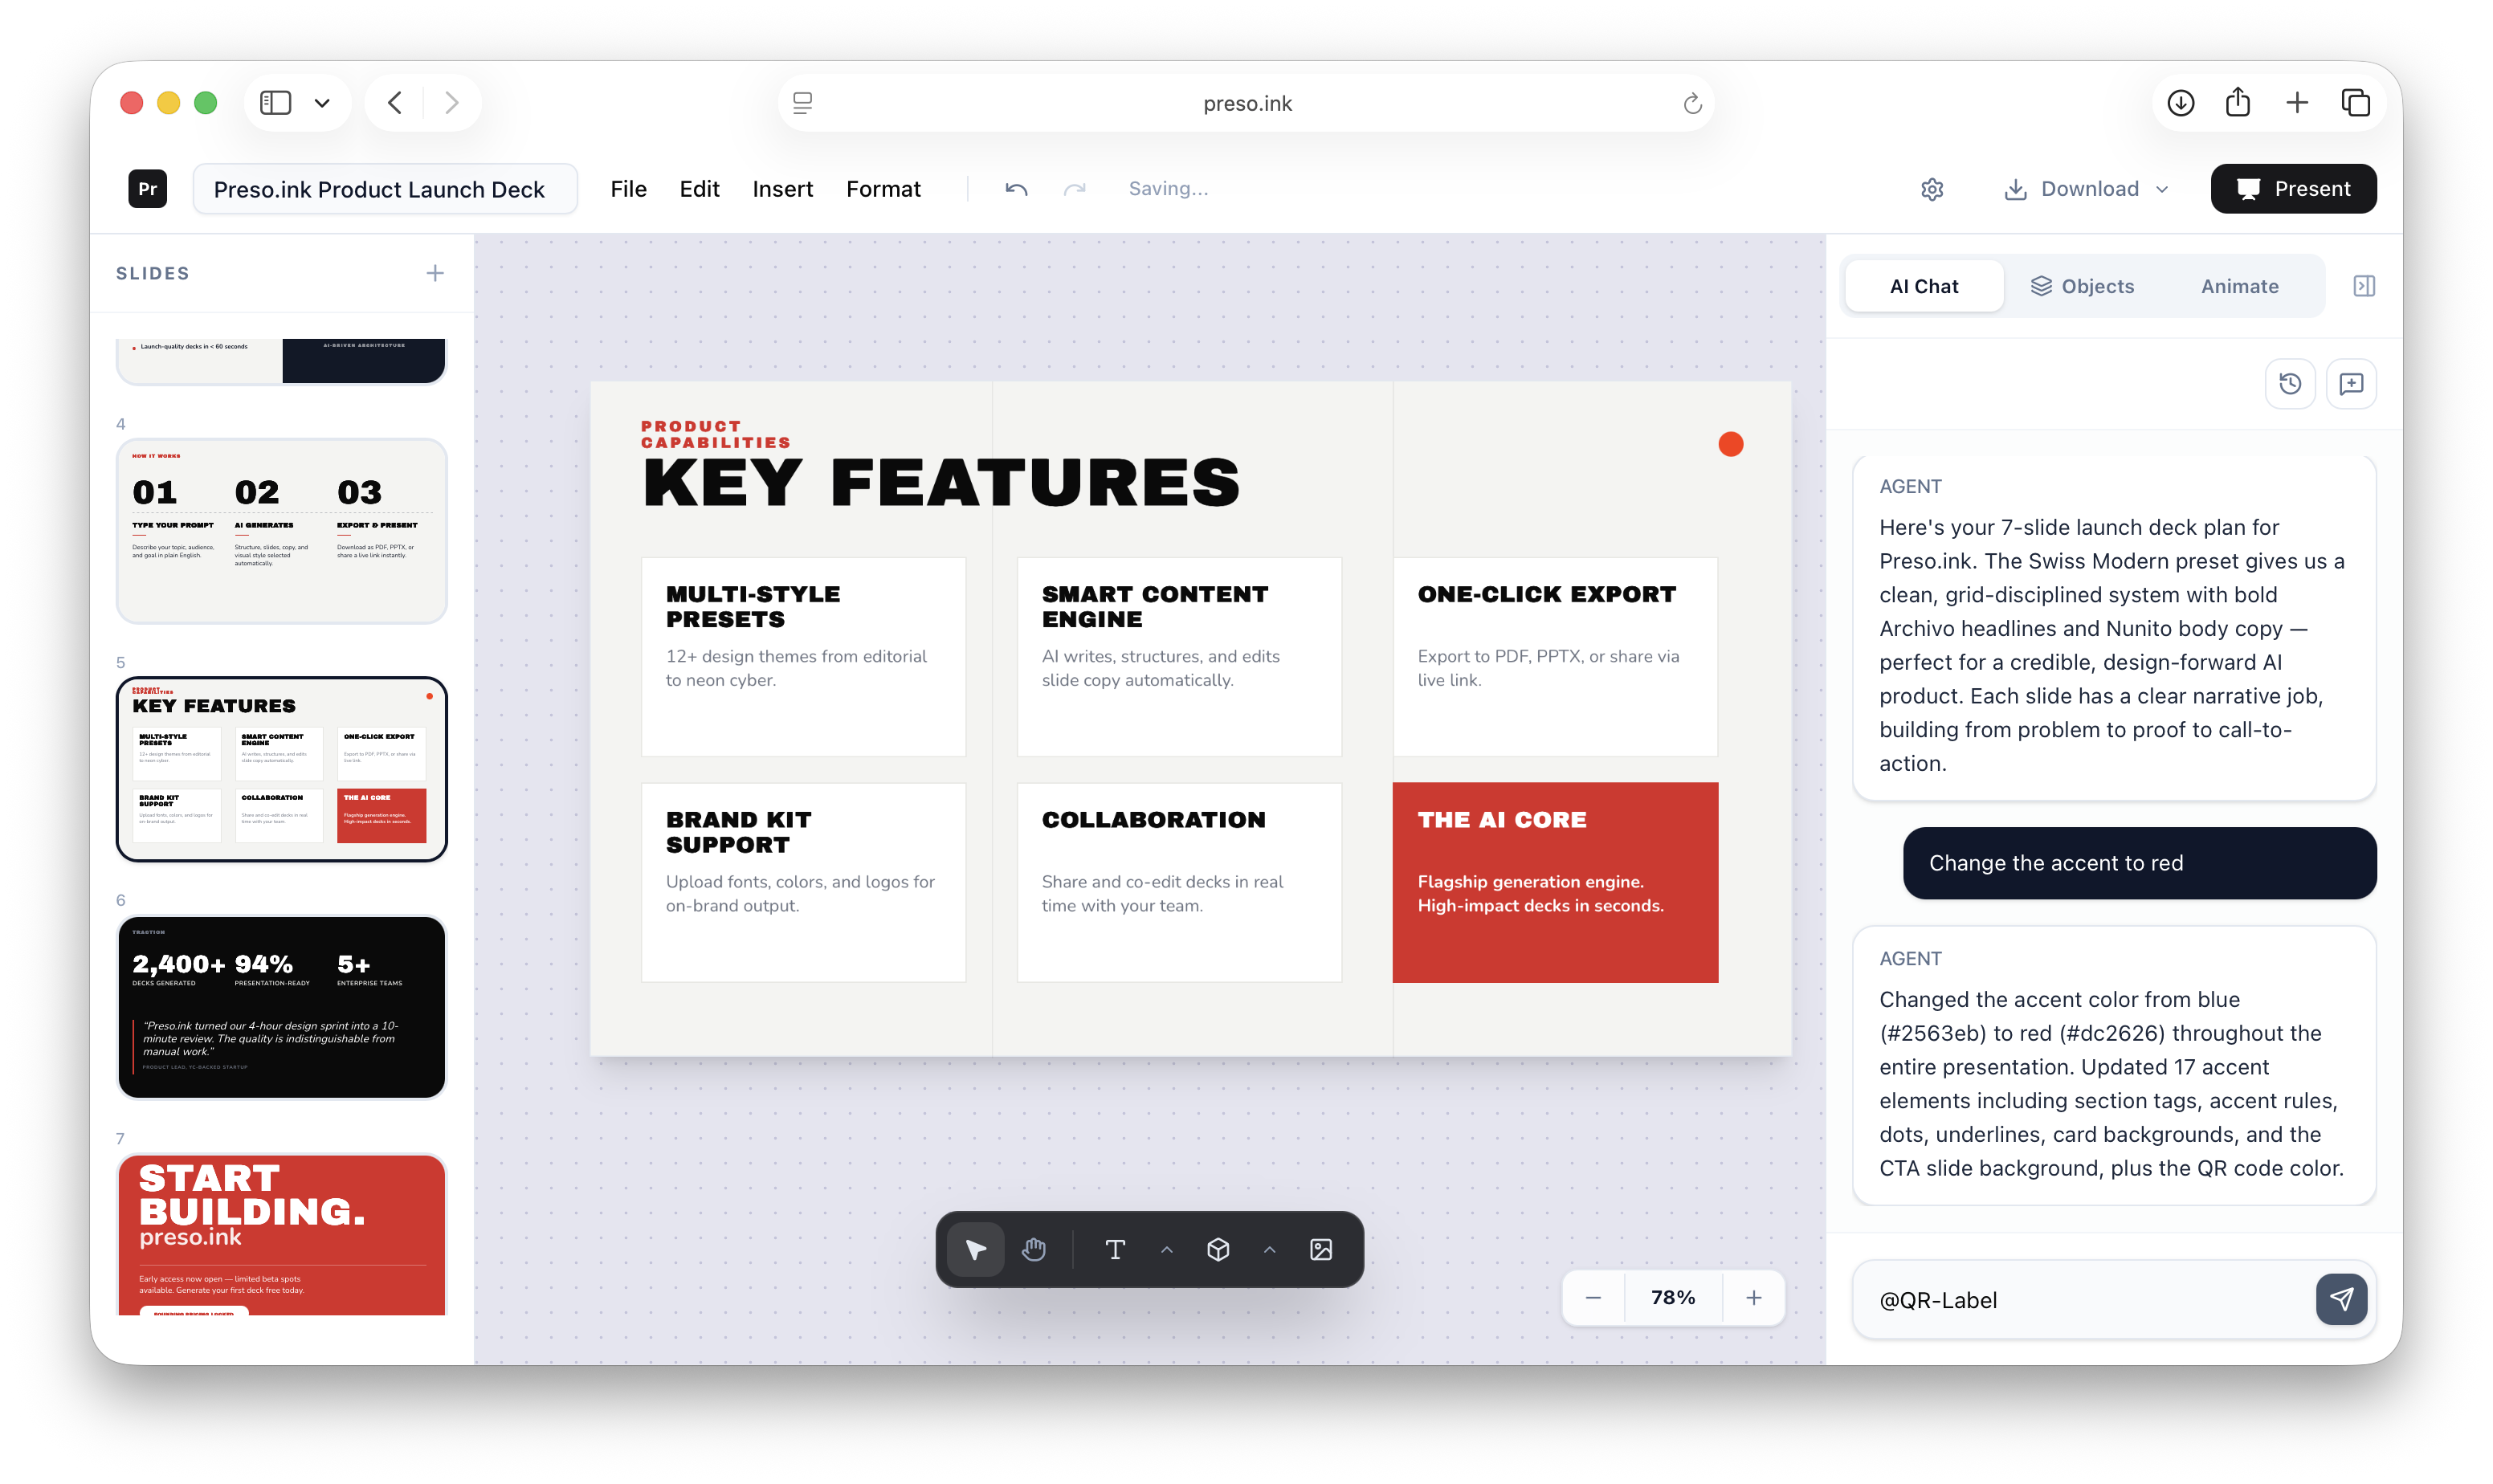Start a new AI chat conversation
The height and width of the screenshot is (1484, 2493).
point(2351,383)
